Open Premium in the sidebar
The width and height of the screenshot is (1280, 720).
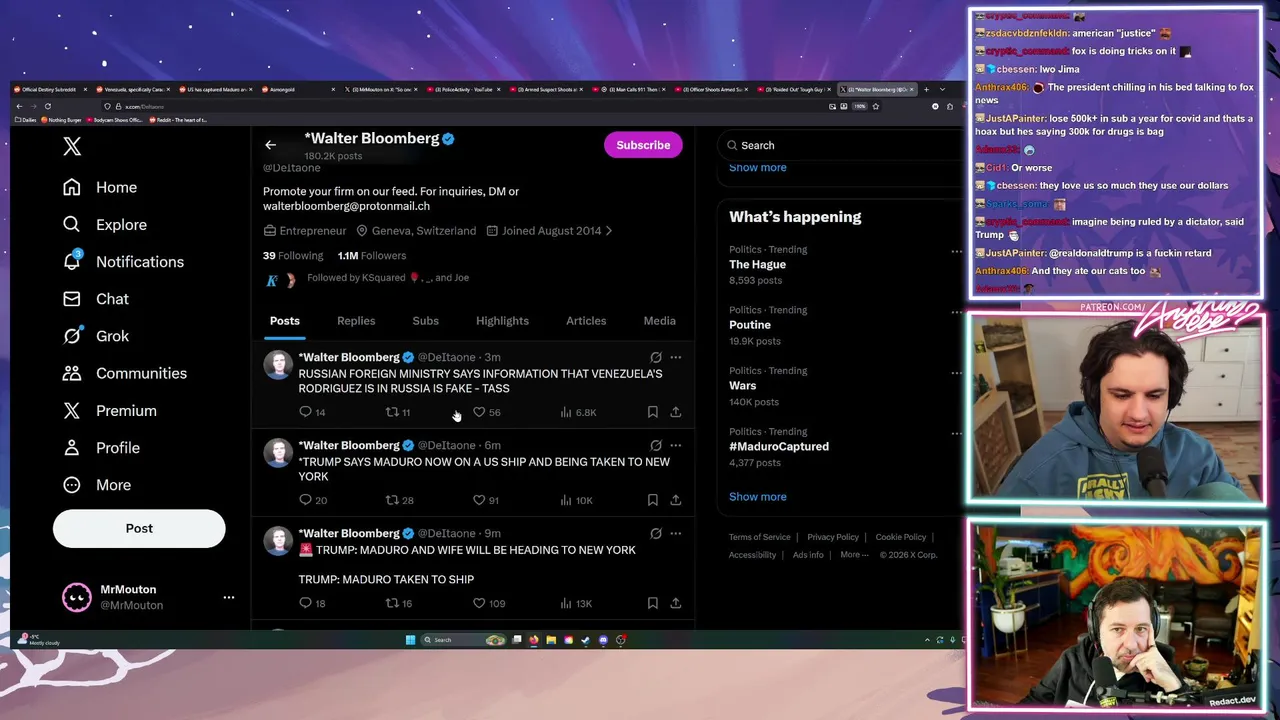[x=110, y=411]
